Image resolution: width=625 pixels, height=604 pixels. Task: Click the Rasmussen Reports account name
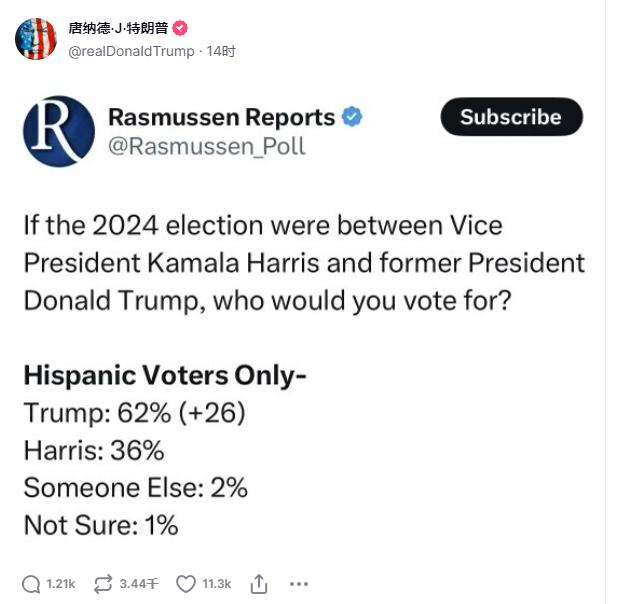(x=222, y=117)
